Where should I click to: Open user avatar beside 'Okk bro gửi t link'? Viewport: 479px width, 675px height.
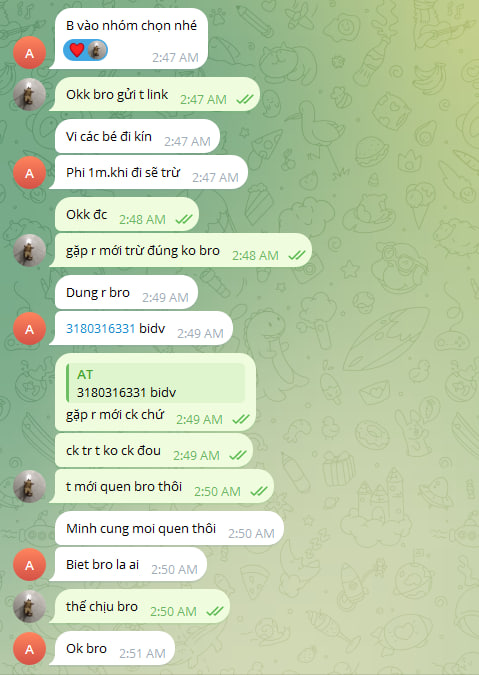tap(29, 95)
